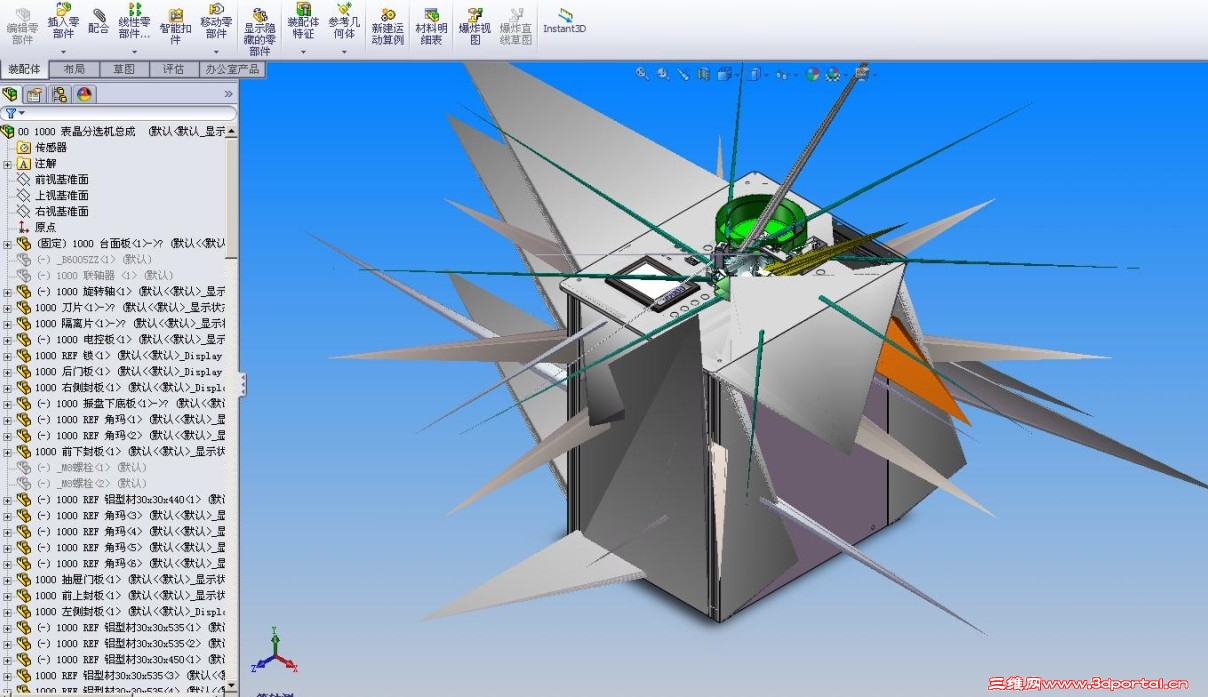Open dropdown arrow under 线性零部件
1208x697 pixels.
point(134,52)
